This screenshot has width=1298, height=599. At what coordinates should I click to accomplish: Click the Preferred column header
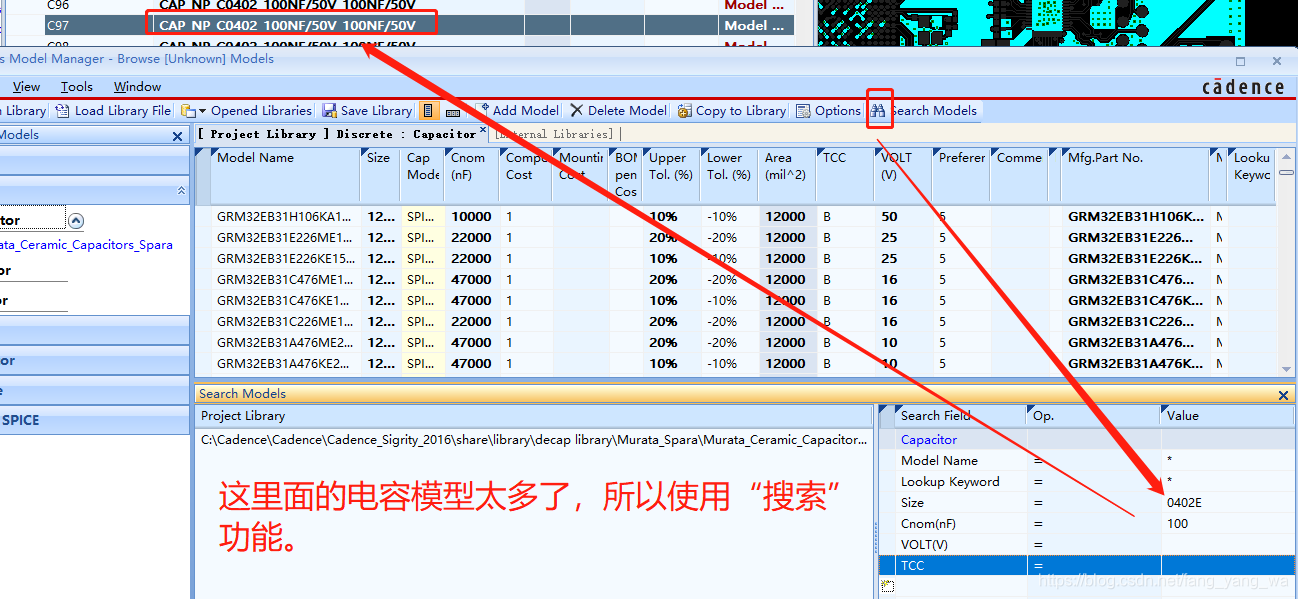(x=962, y=175)
